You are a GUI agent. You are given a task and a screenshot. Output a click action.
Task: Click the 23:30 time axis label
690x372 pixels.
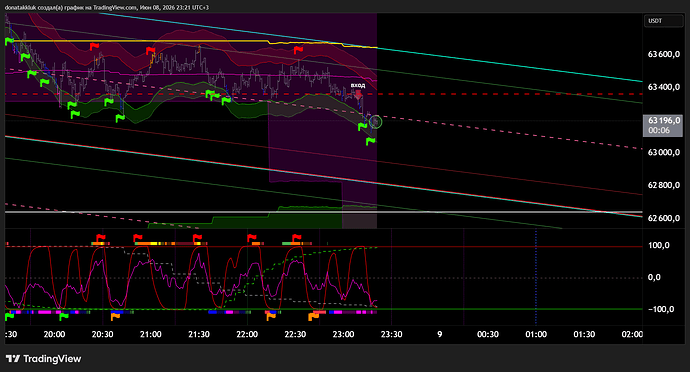tap(392, 335)
